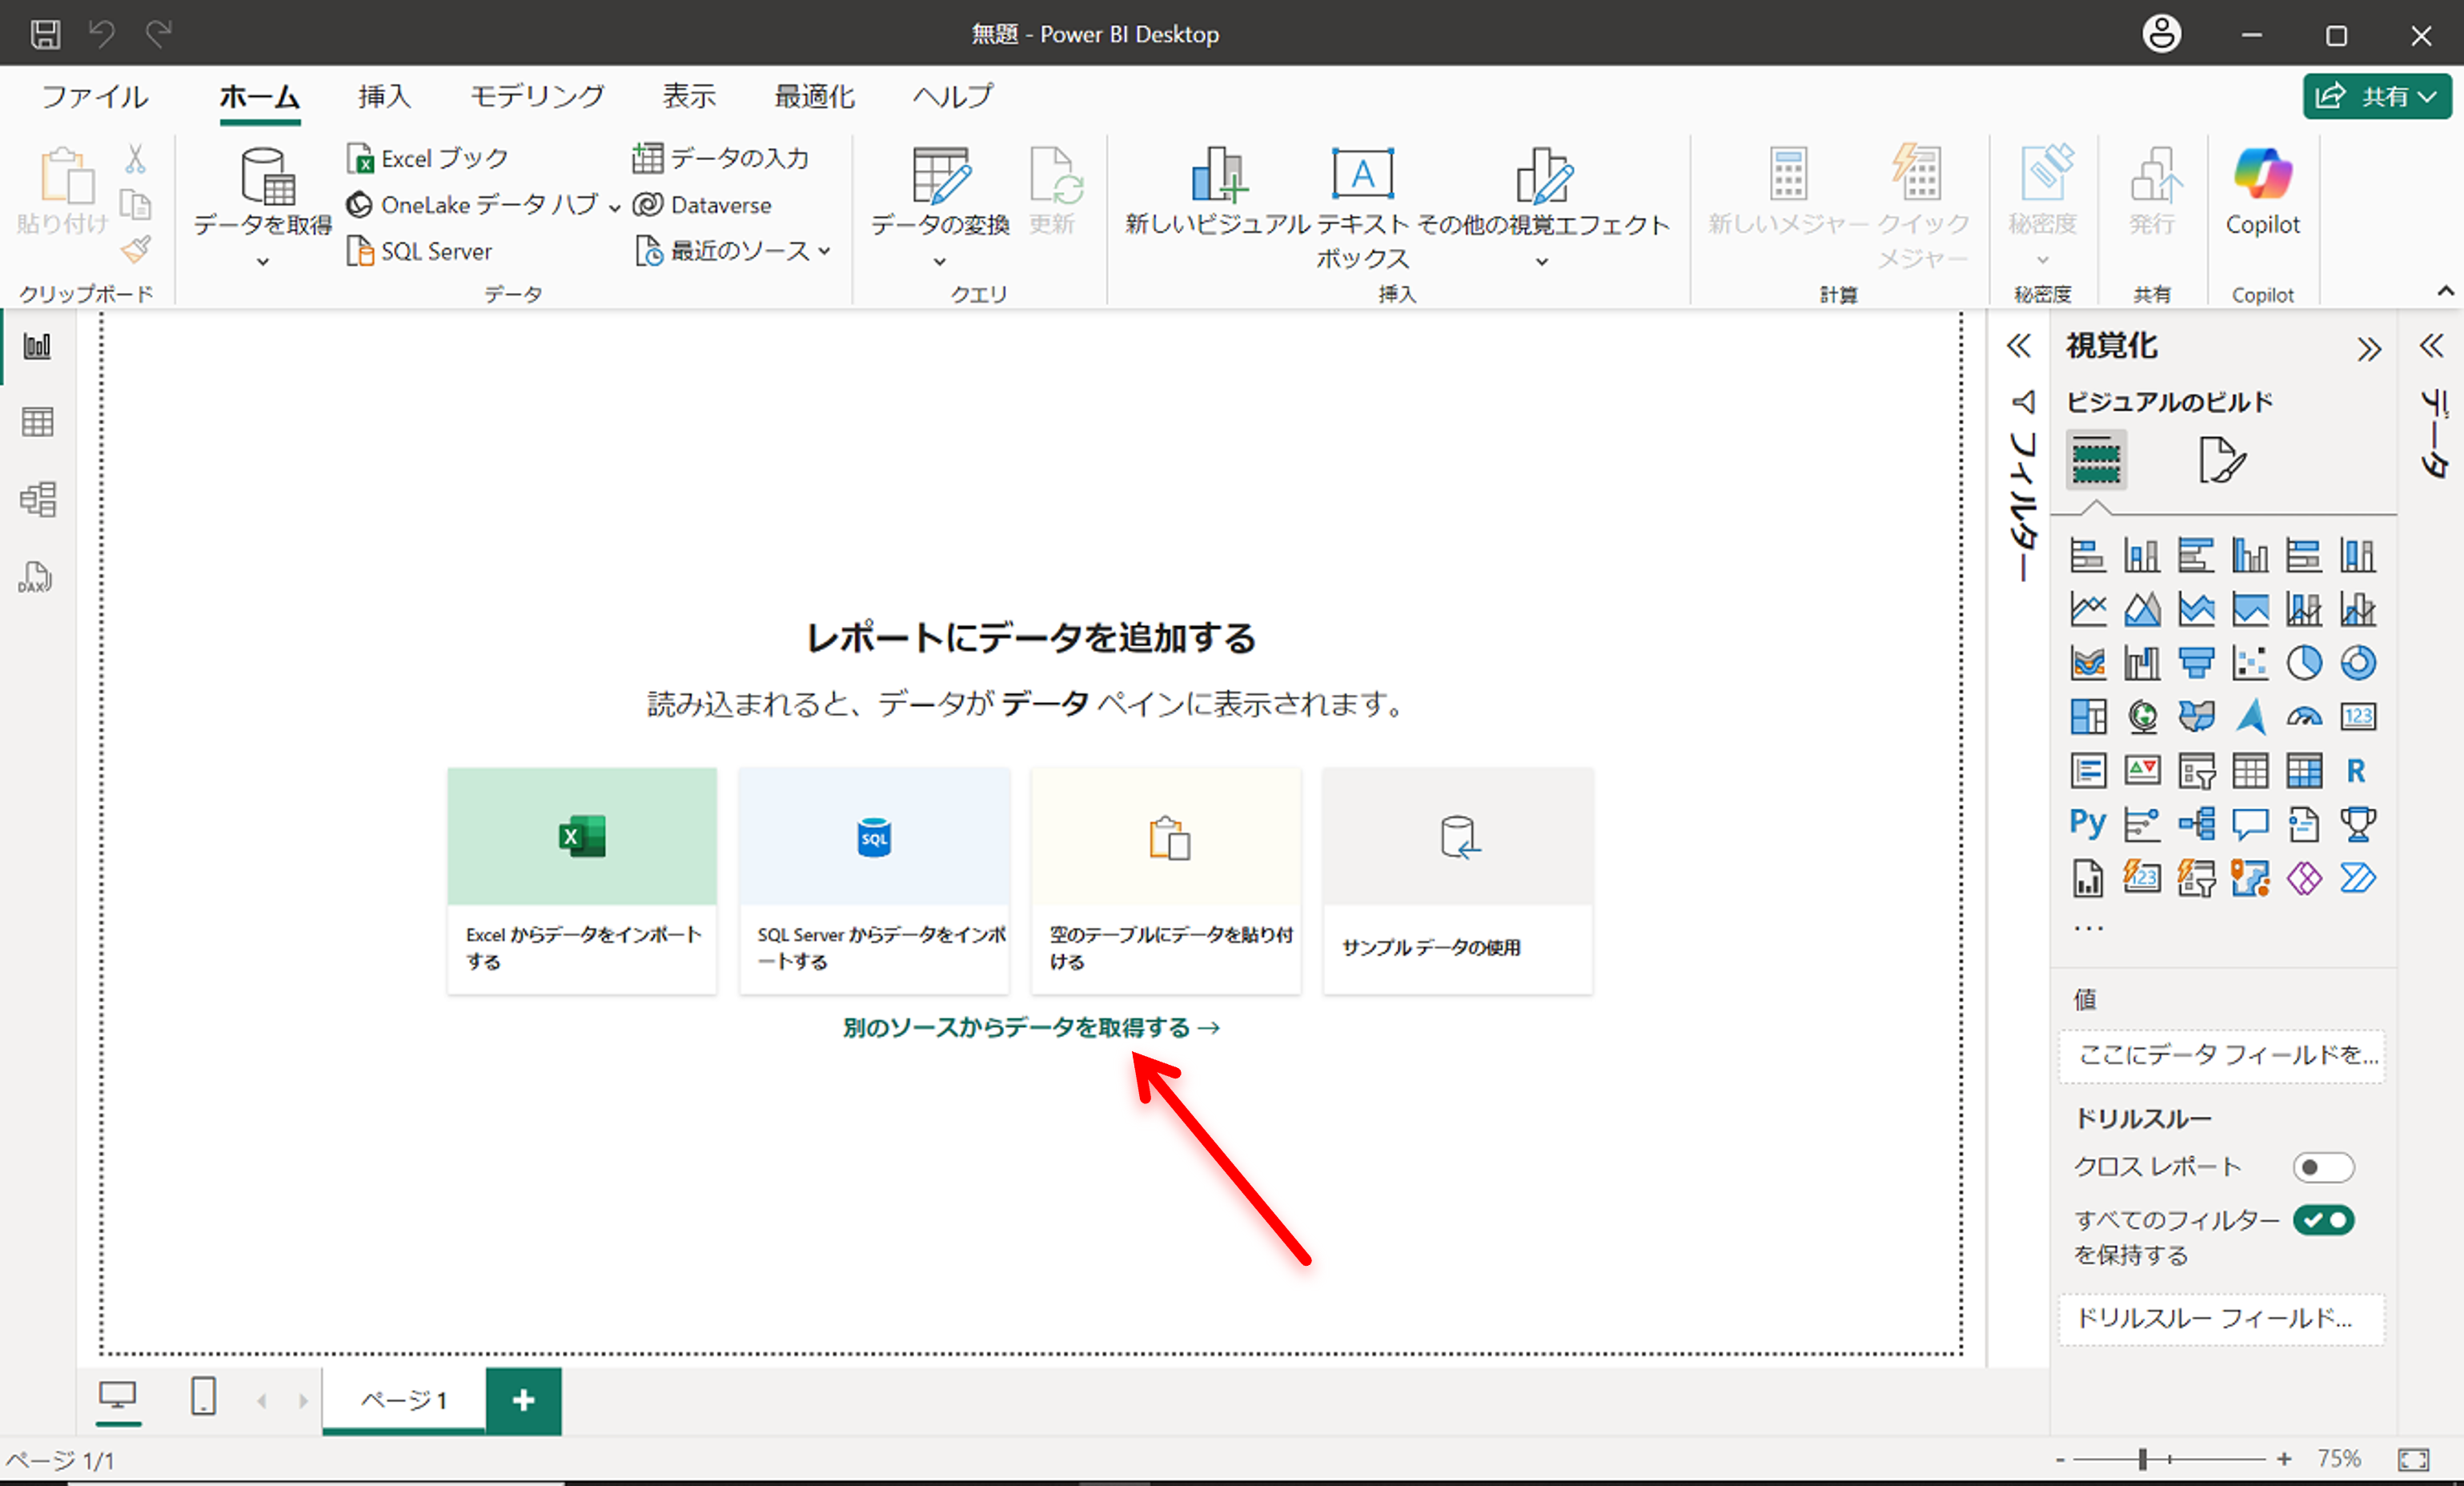Click Excel からデータをインポートする card
This screenshot has height=1486, width=2464.
pos(582,881)
